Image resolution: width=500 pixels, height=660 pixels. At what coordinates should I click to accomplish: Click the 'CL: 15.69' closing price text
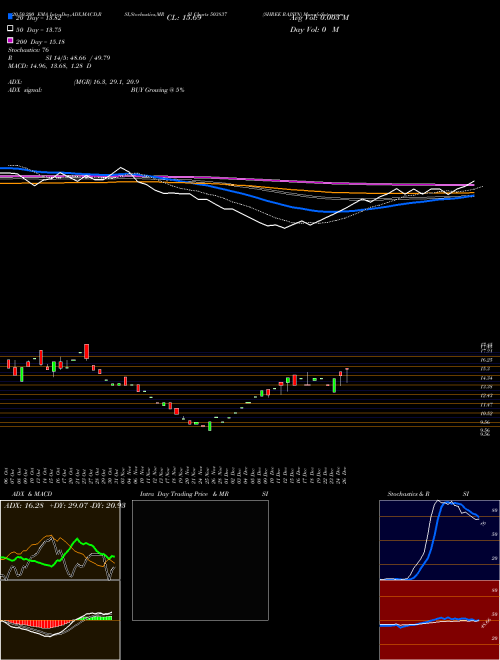tap(184, 18)
